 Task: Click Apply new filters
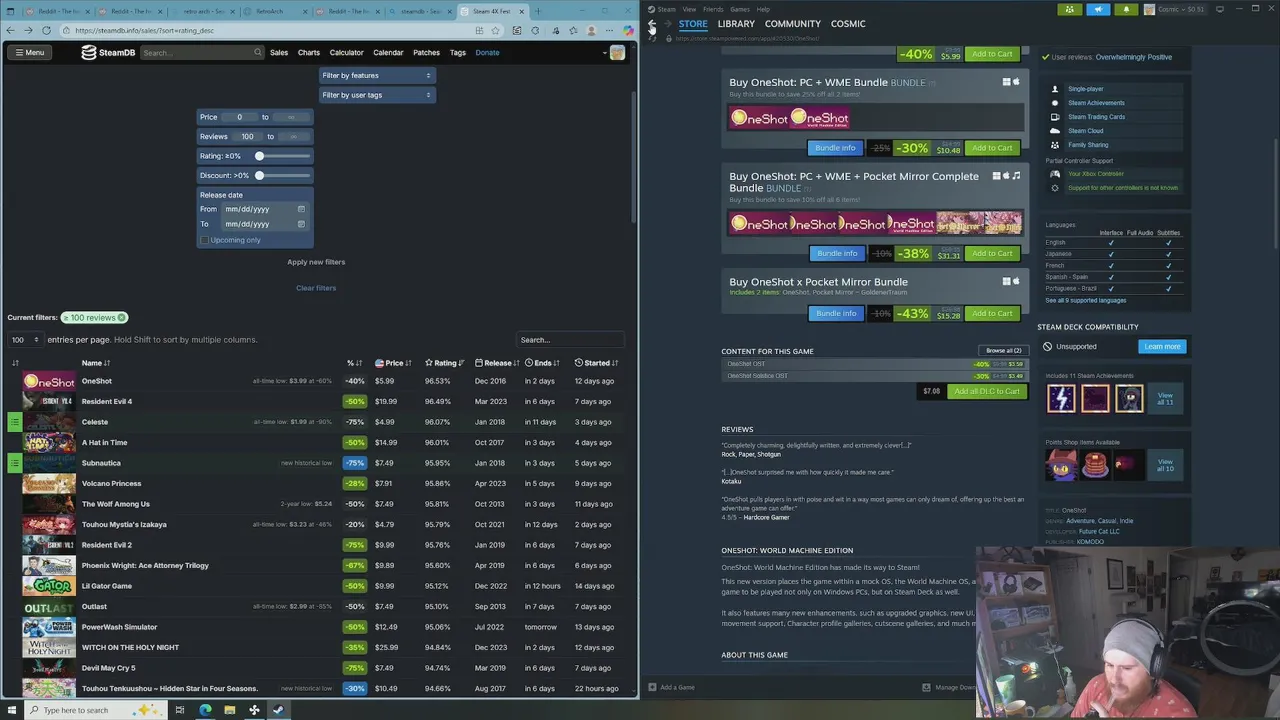point(316,262)
